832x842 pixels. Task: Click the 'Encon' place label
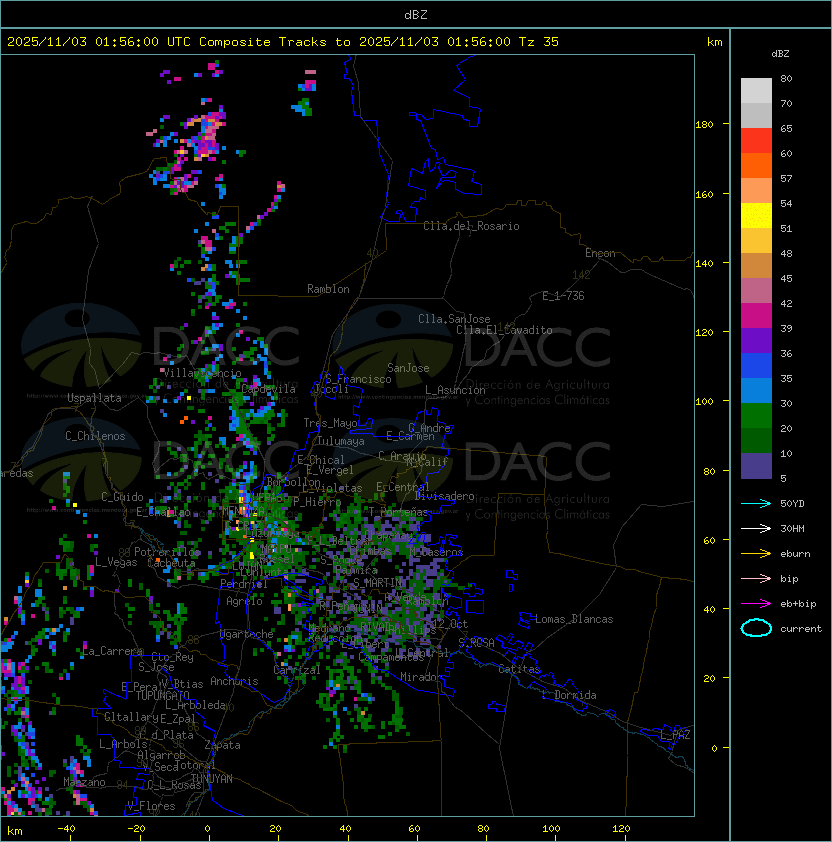(x=600, y=253)
